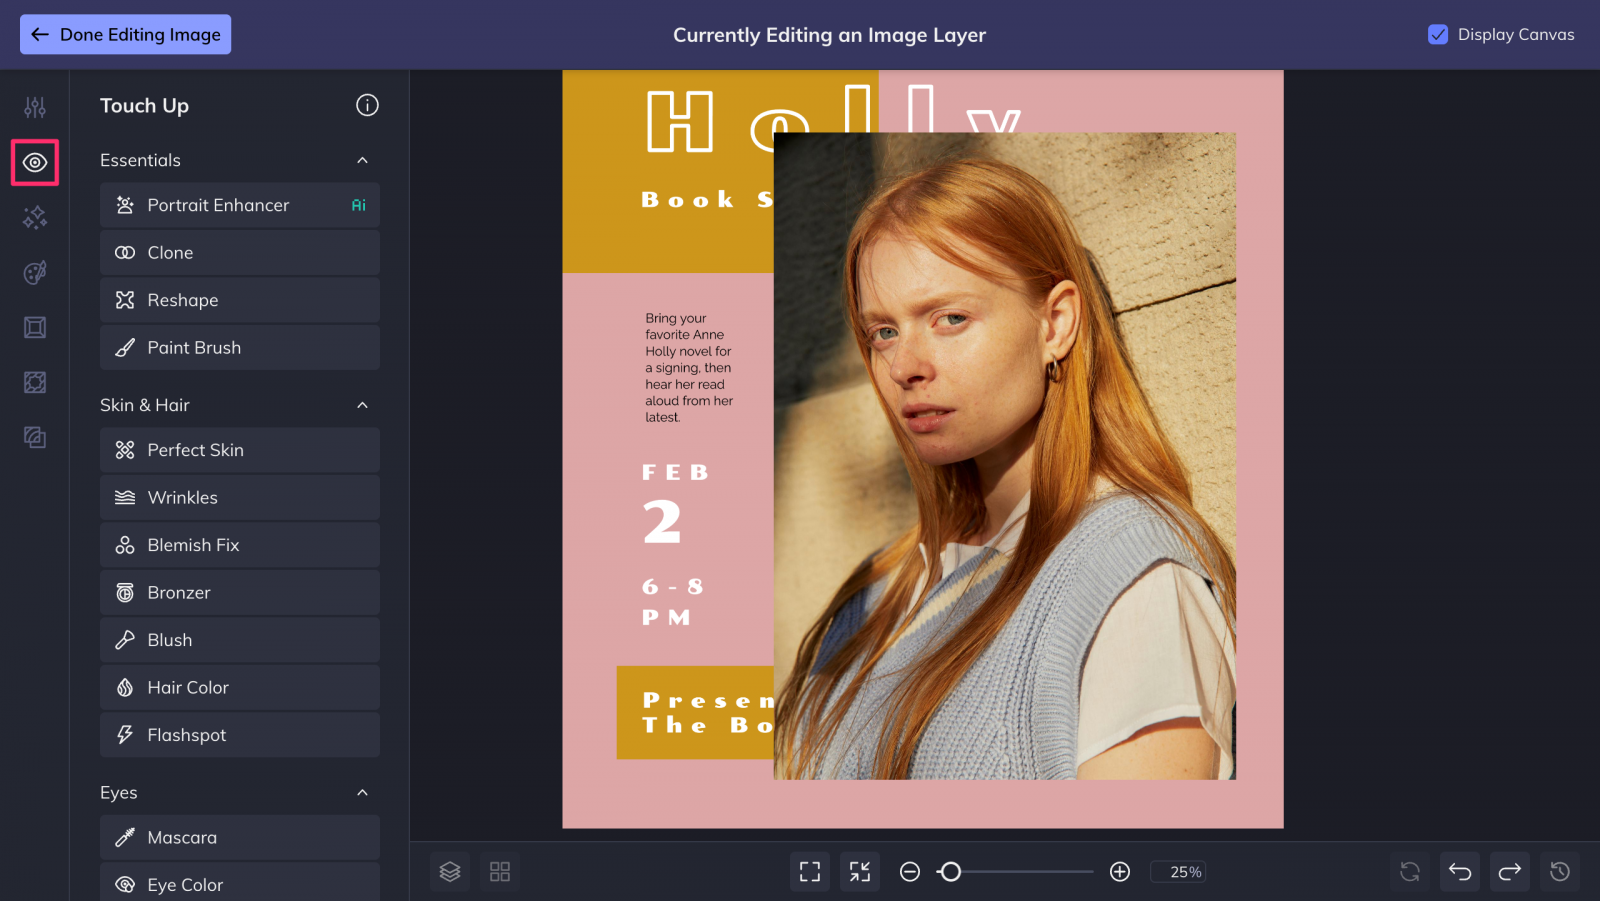Click the Undo arrow icon

click(x=1459, y=872)
